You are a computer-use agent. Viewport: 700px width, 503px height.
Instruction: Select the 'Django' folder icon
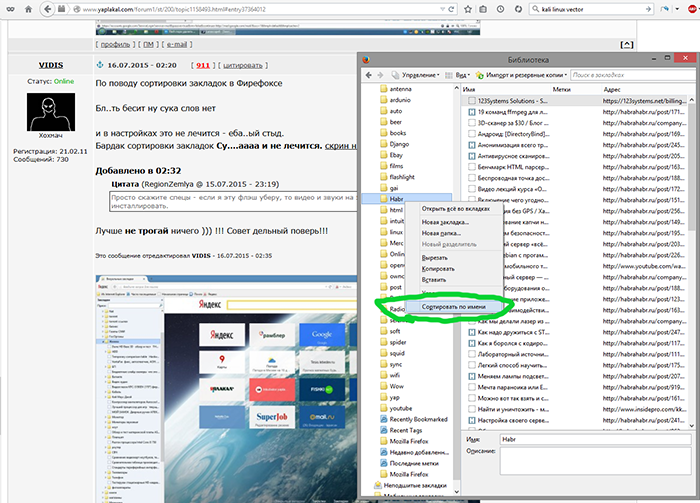point(383,144)
